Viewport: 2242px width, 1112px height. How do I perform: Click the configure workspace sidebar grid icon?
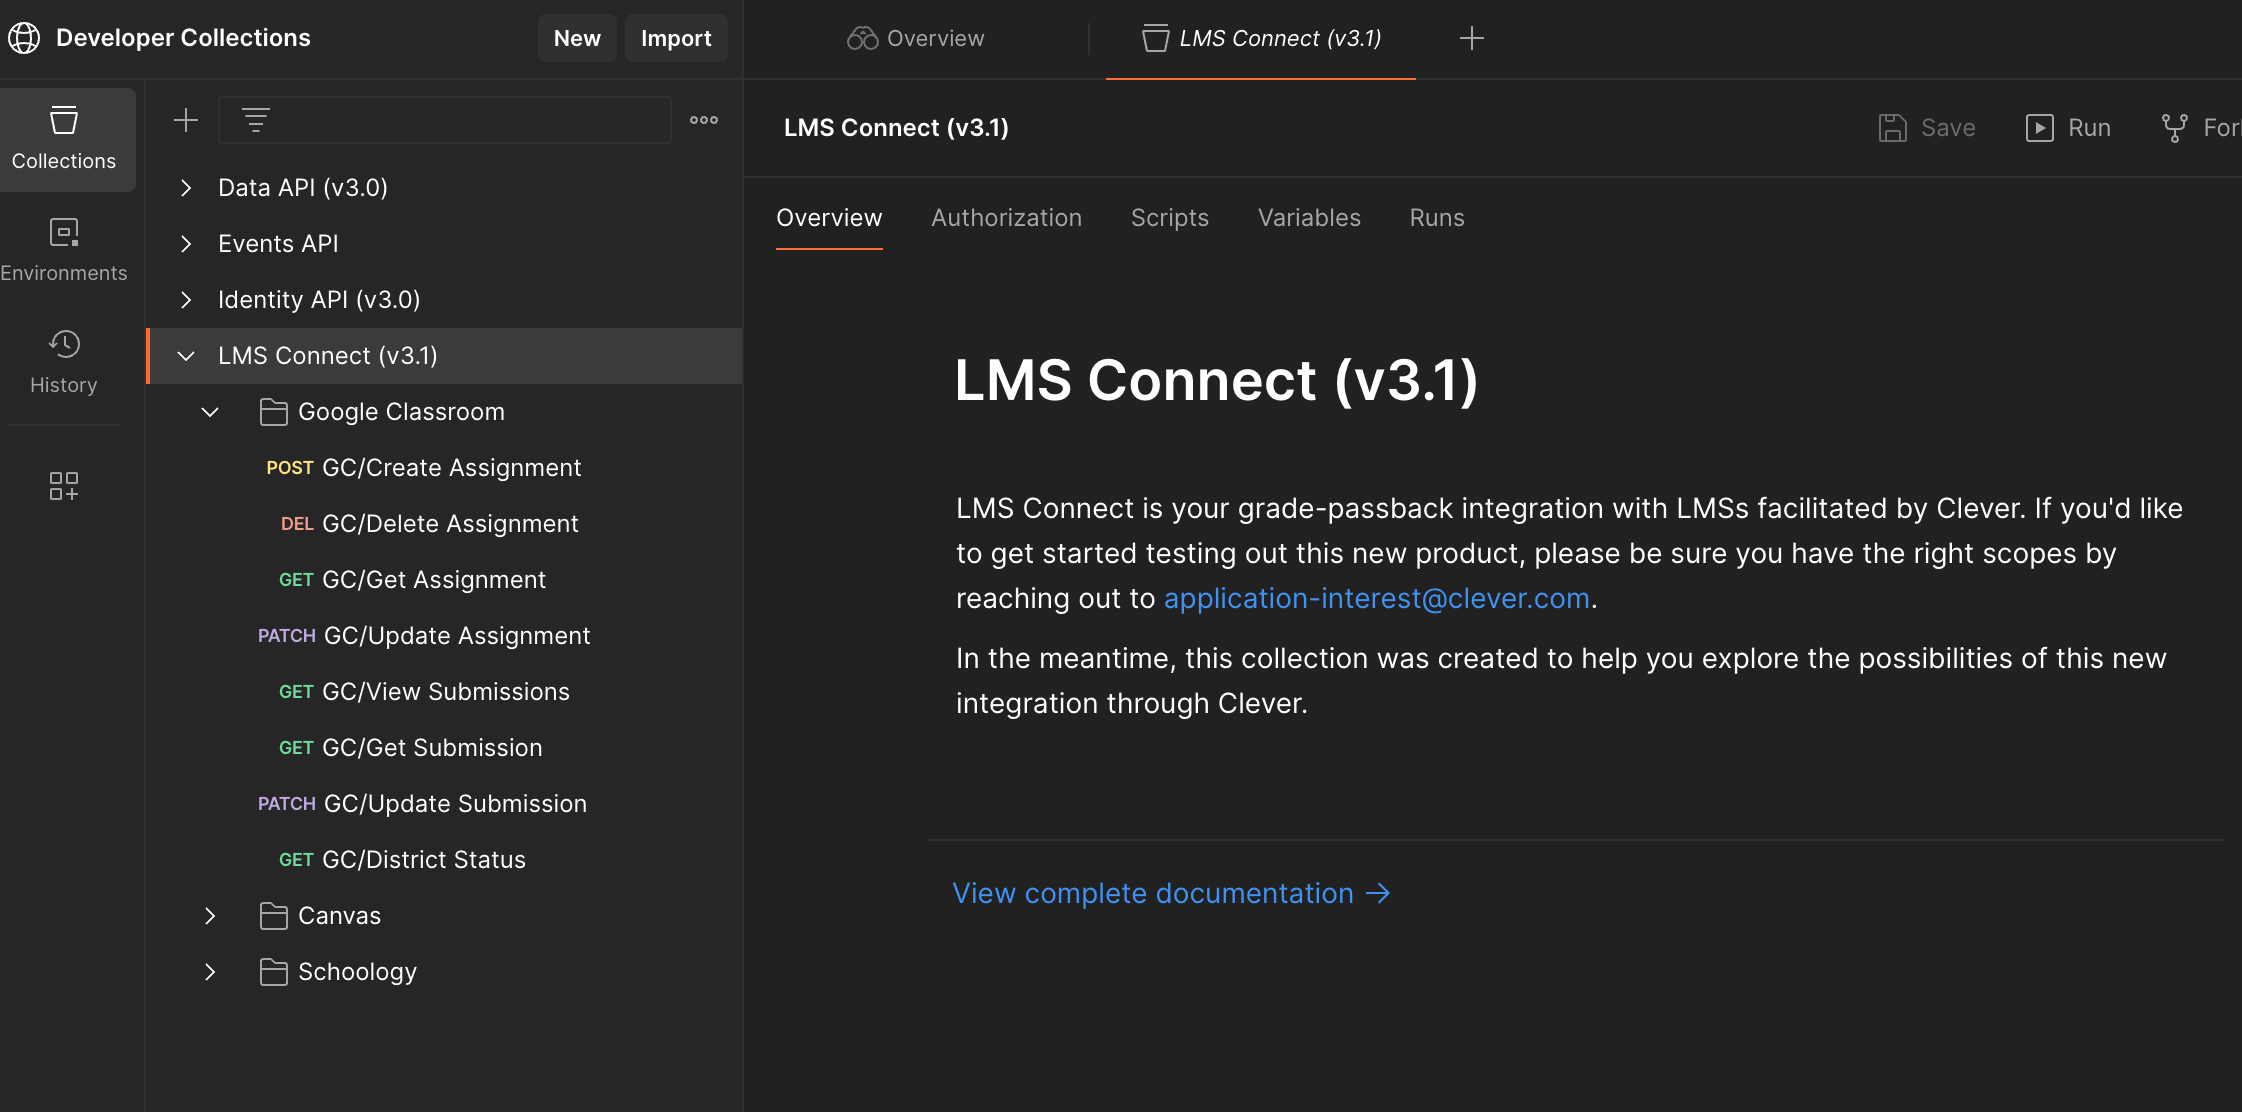click(64, 486)
